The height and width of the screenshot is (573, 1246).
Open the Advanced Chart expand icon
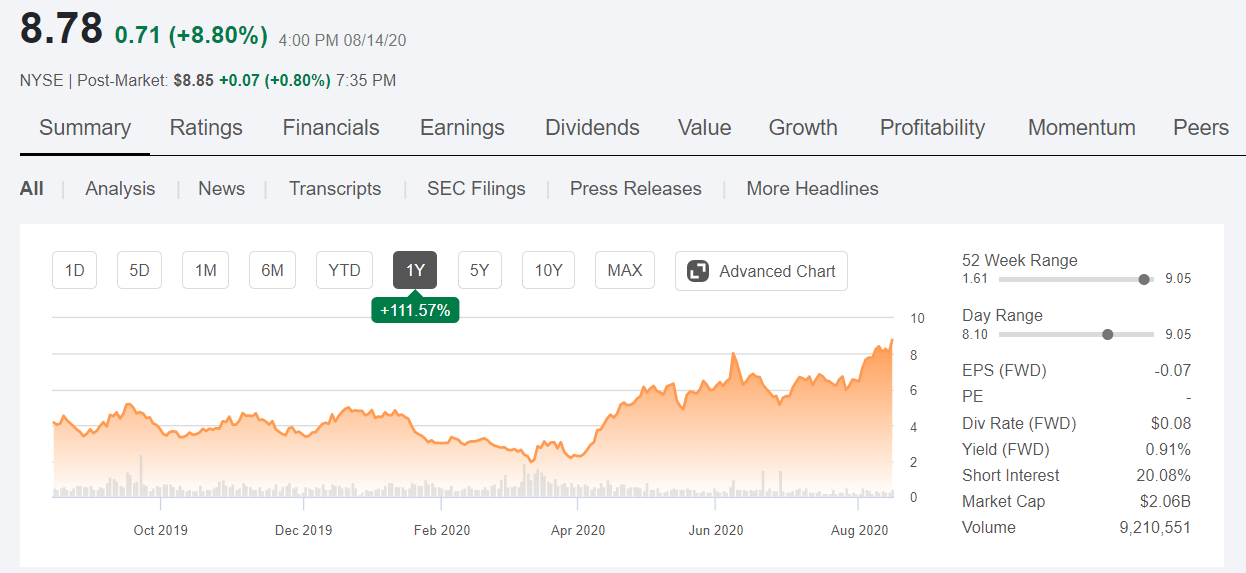(x=700, y=271)
